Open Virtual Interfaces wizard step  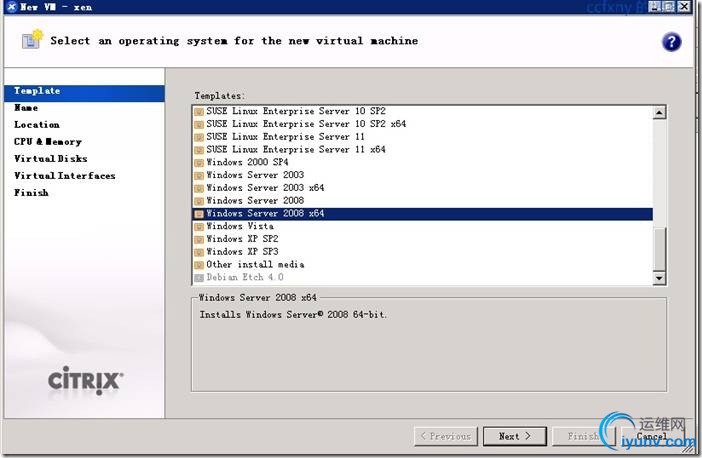point(64,176)
